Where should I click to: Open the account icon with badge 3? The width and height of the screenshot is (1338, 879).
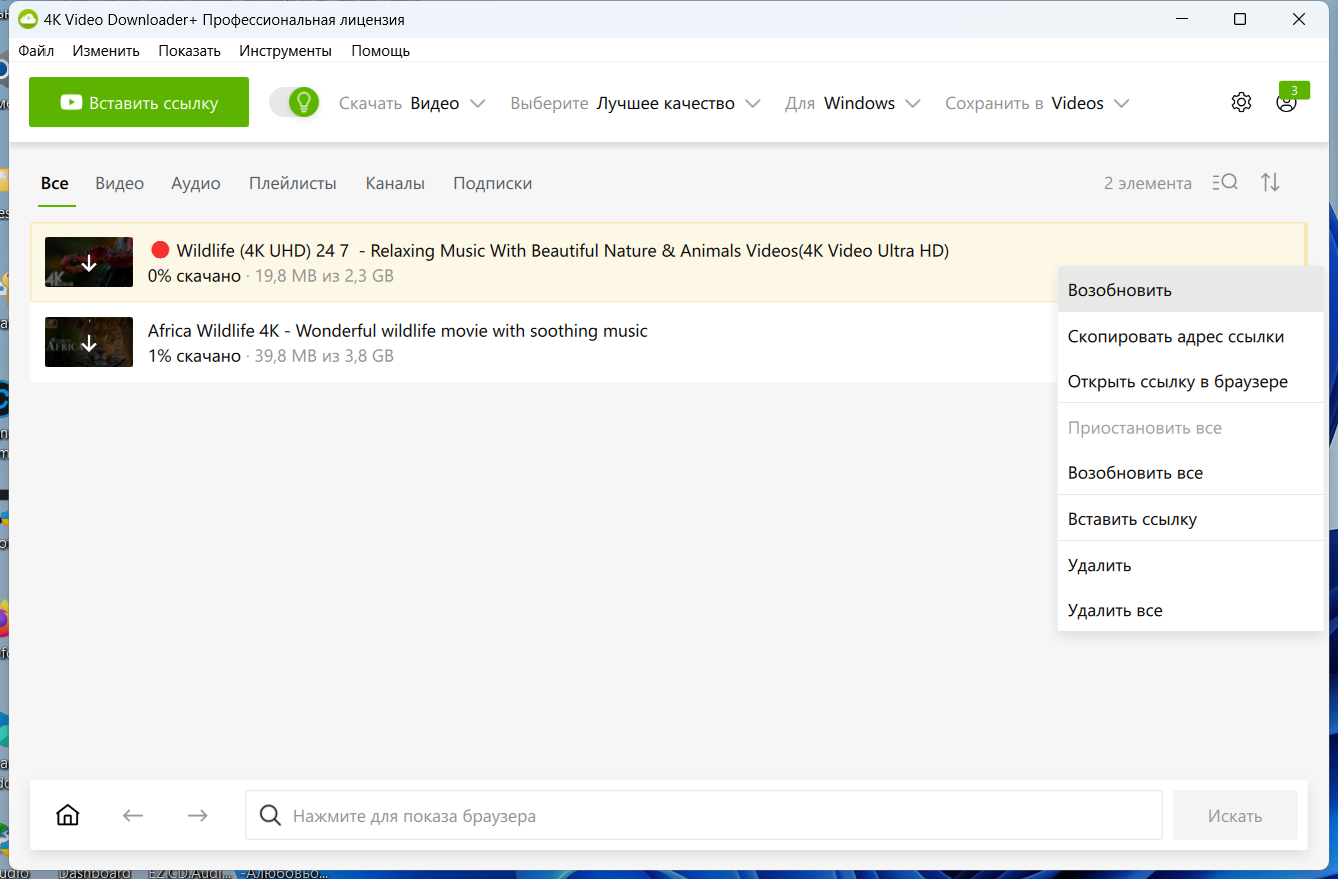(1287, 102)
